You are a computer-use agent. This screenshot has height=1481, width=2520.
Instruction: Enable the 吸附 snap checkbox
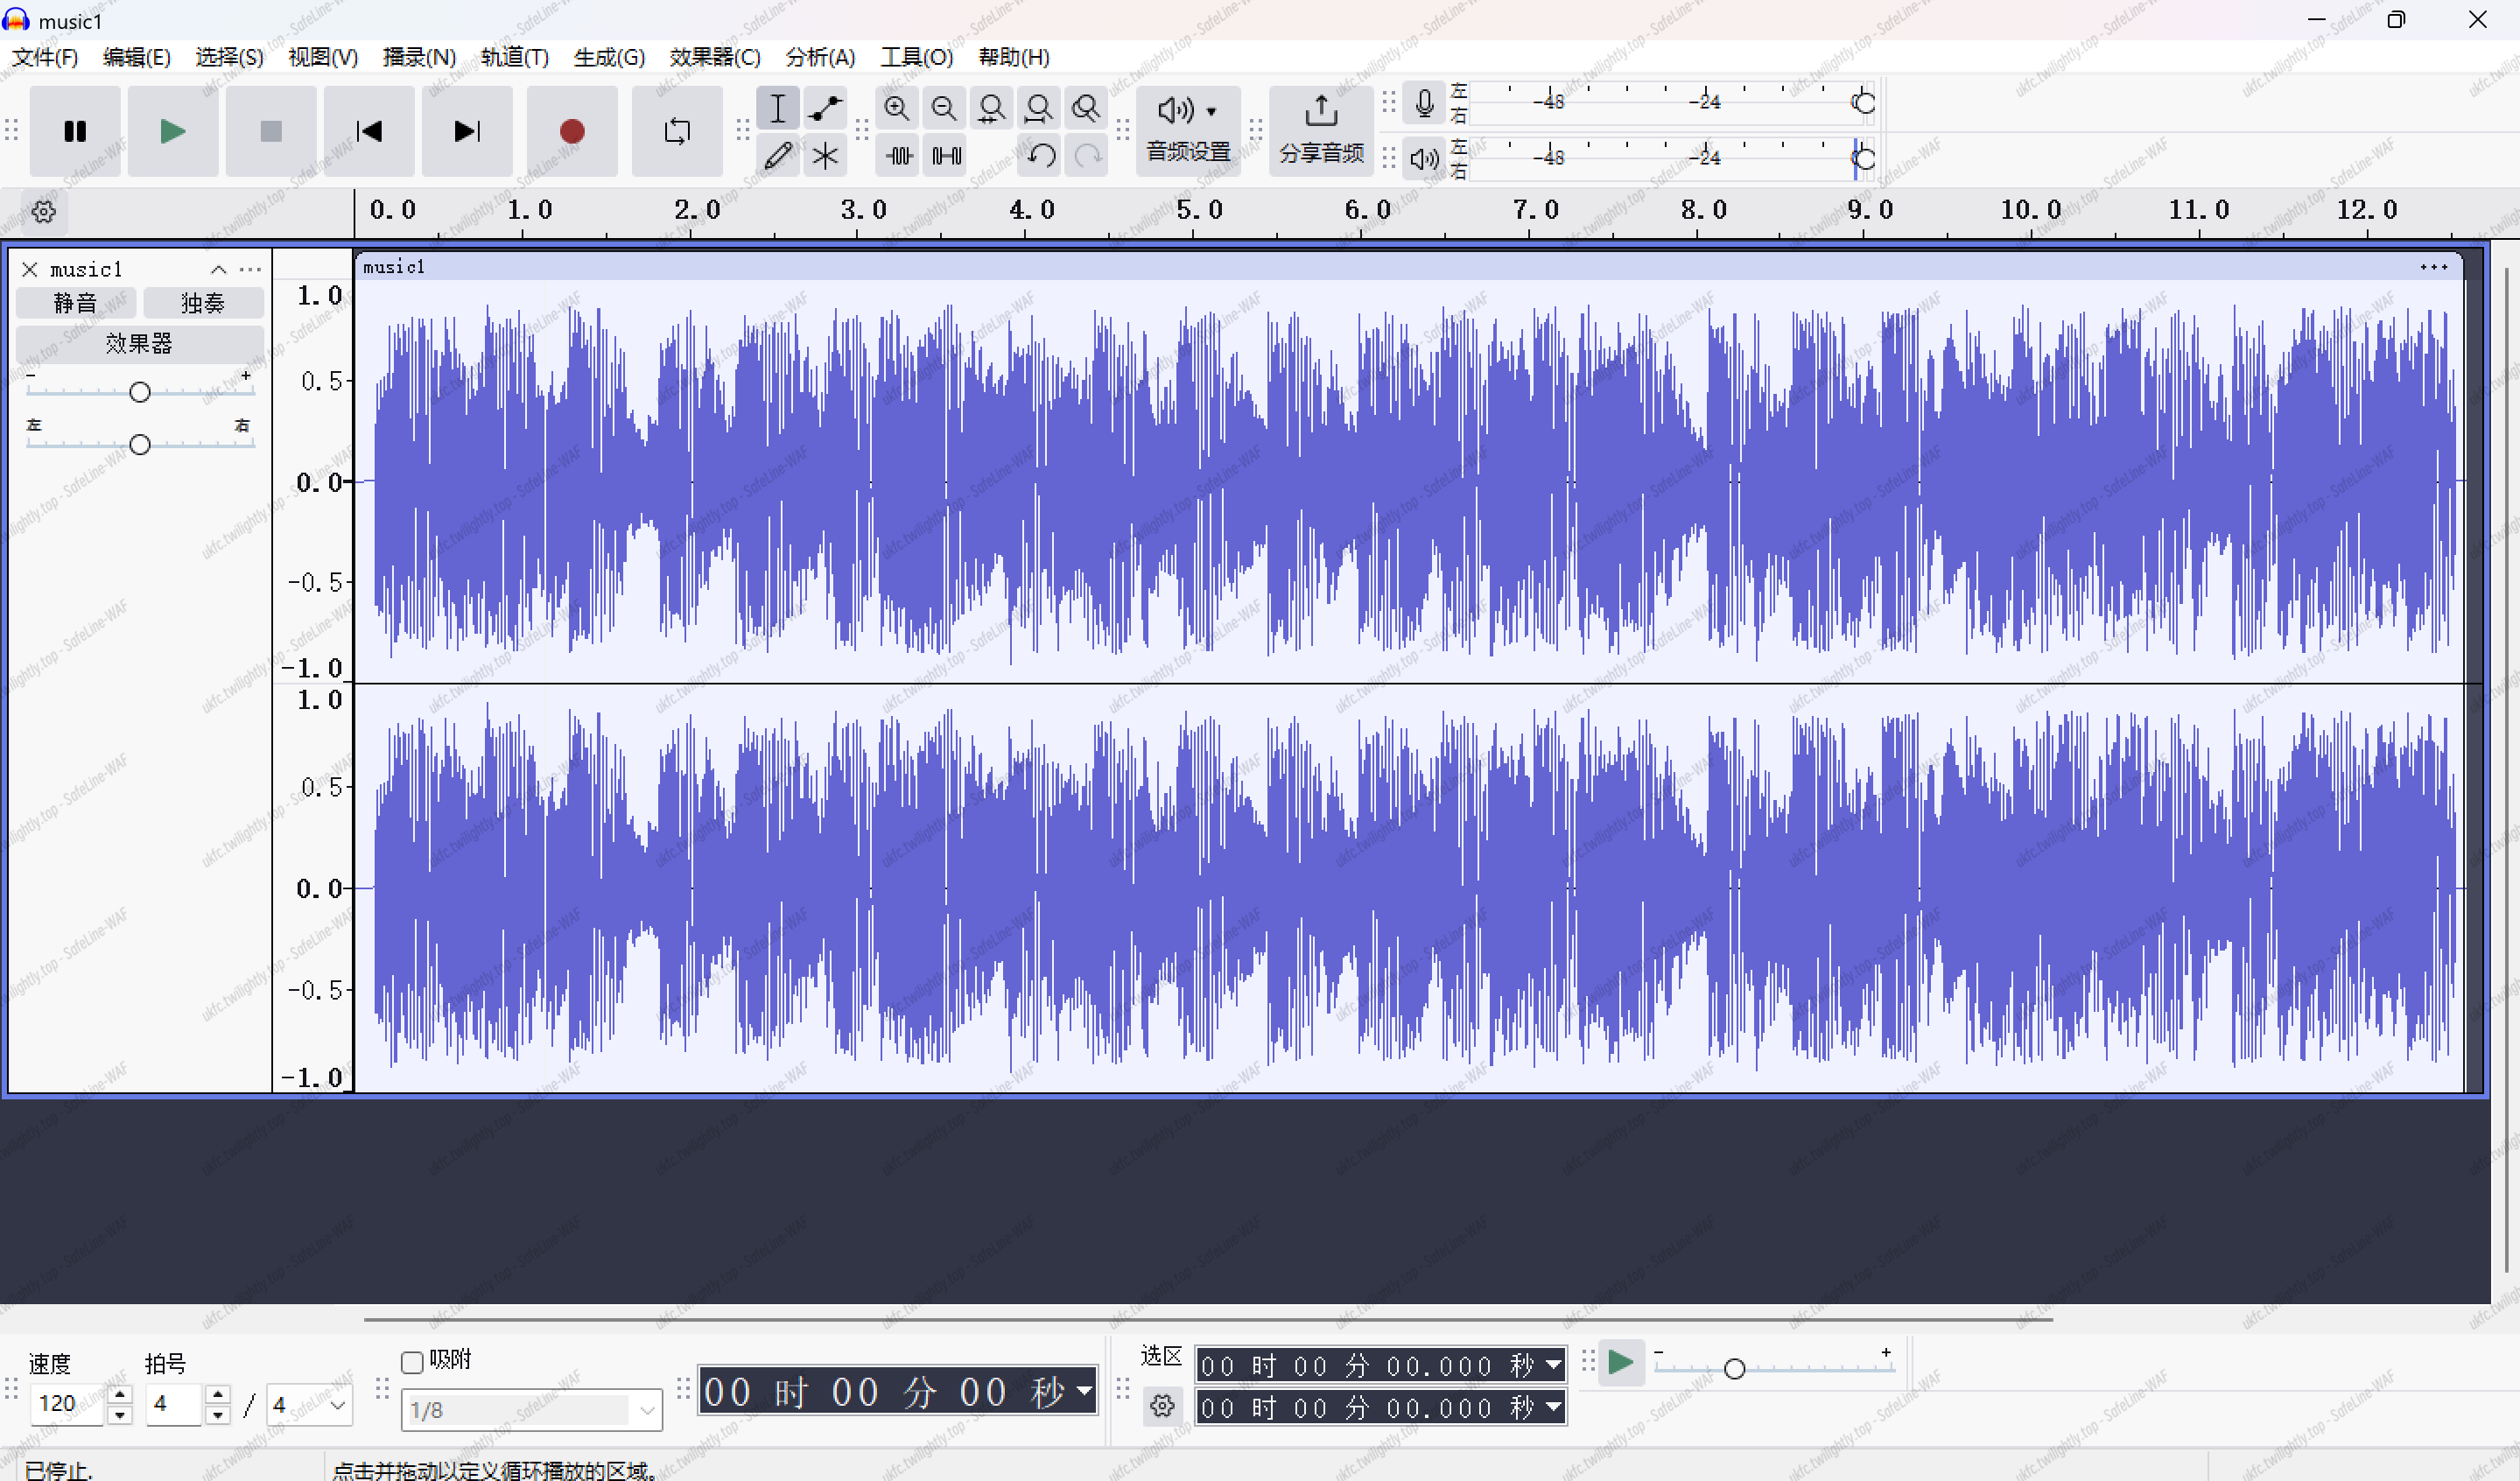pos(412,1362)
